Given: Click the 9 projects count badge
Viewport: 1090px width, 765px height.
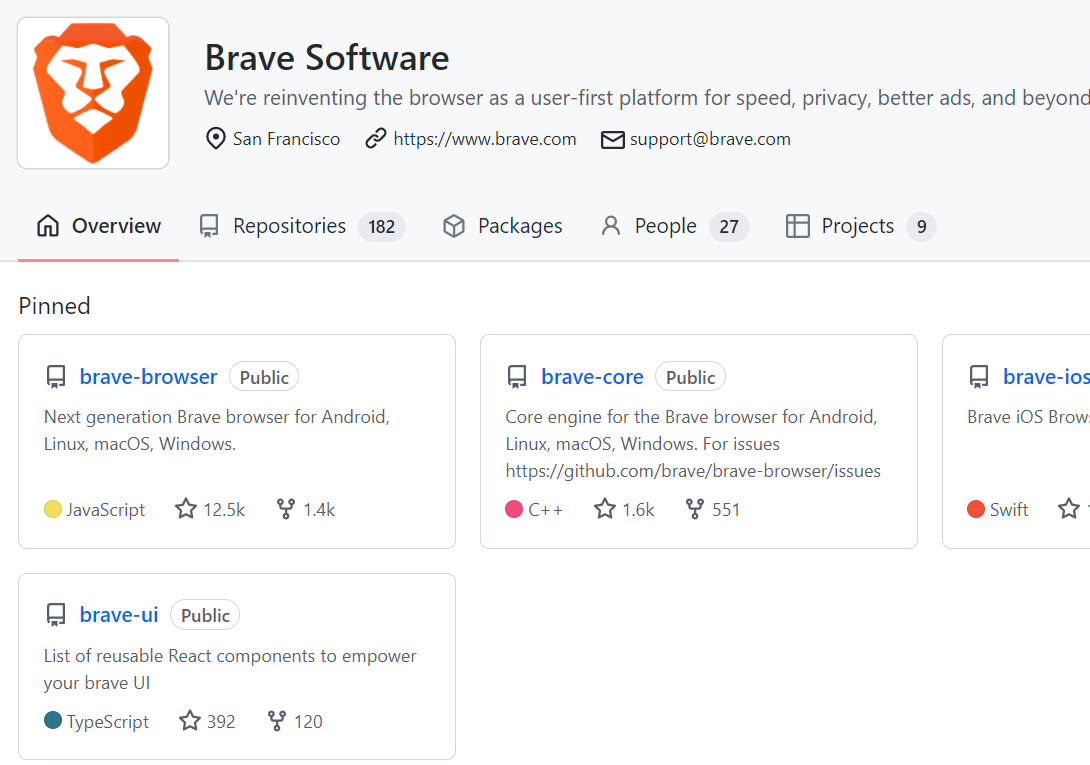Looking at the screenshot, I should pyautogui.click(x=921, y=227).
